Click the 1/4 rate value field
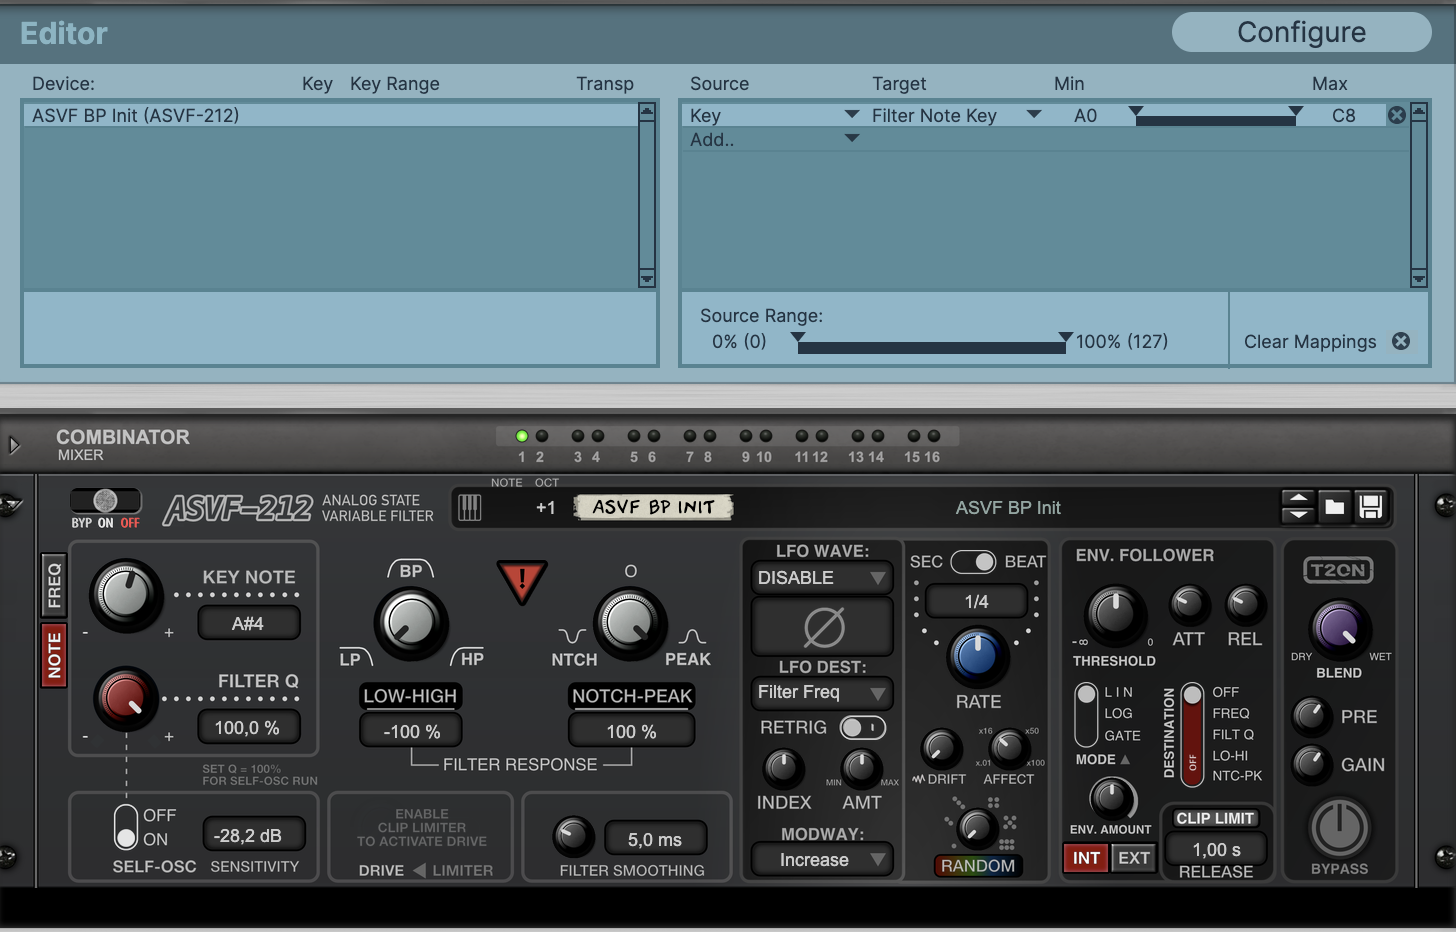The height and width of the screenshot is (932, 1456). coord(976,601)
